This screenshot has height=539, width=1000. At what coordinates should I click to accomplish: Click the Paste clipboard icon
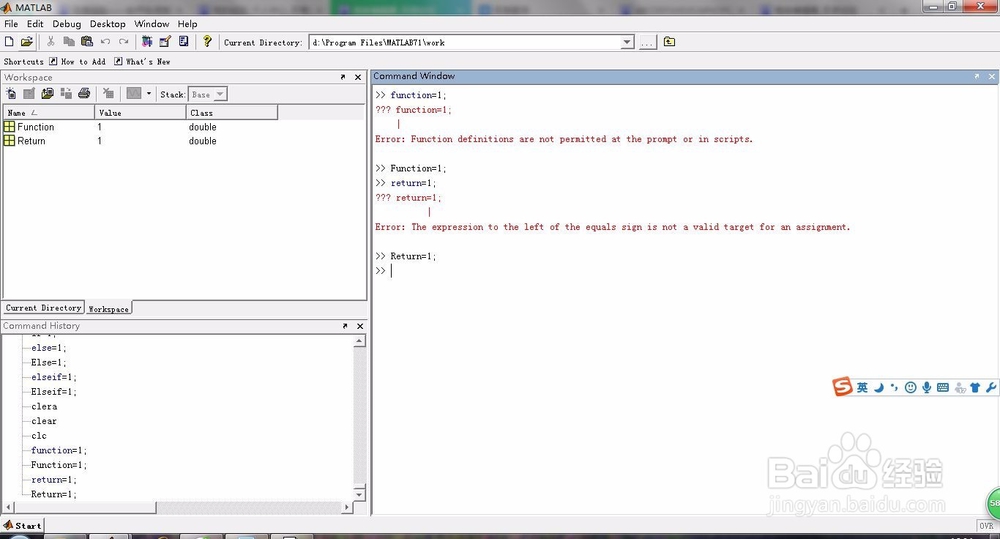(87, 42)
